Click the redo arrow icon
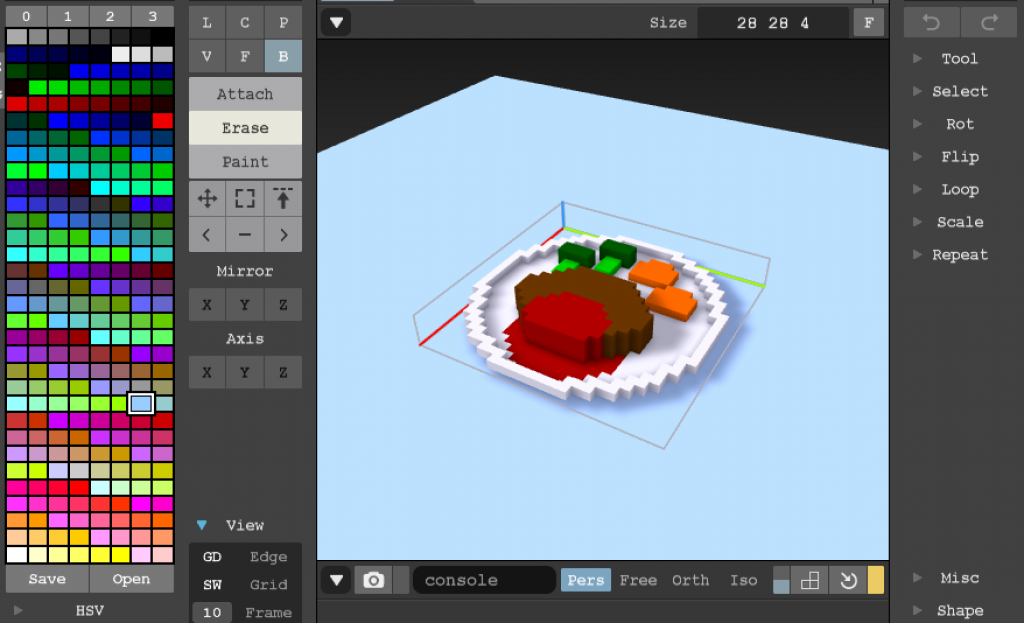Image resolution: width=1024 pixels, height=623 pixels. [x=988, y=22]
